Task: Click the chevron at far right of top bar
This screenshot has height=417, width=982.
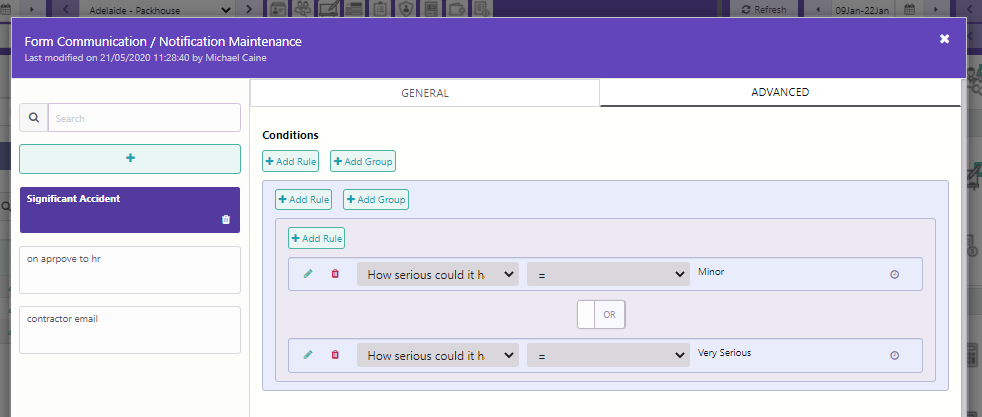Action: [x=968, y=9]
